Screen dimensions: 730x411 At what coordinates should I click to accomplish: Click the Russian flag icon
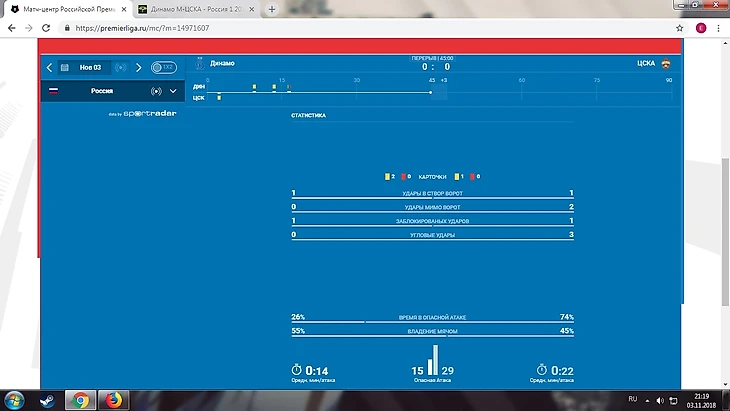click(54, 91)
